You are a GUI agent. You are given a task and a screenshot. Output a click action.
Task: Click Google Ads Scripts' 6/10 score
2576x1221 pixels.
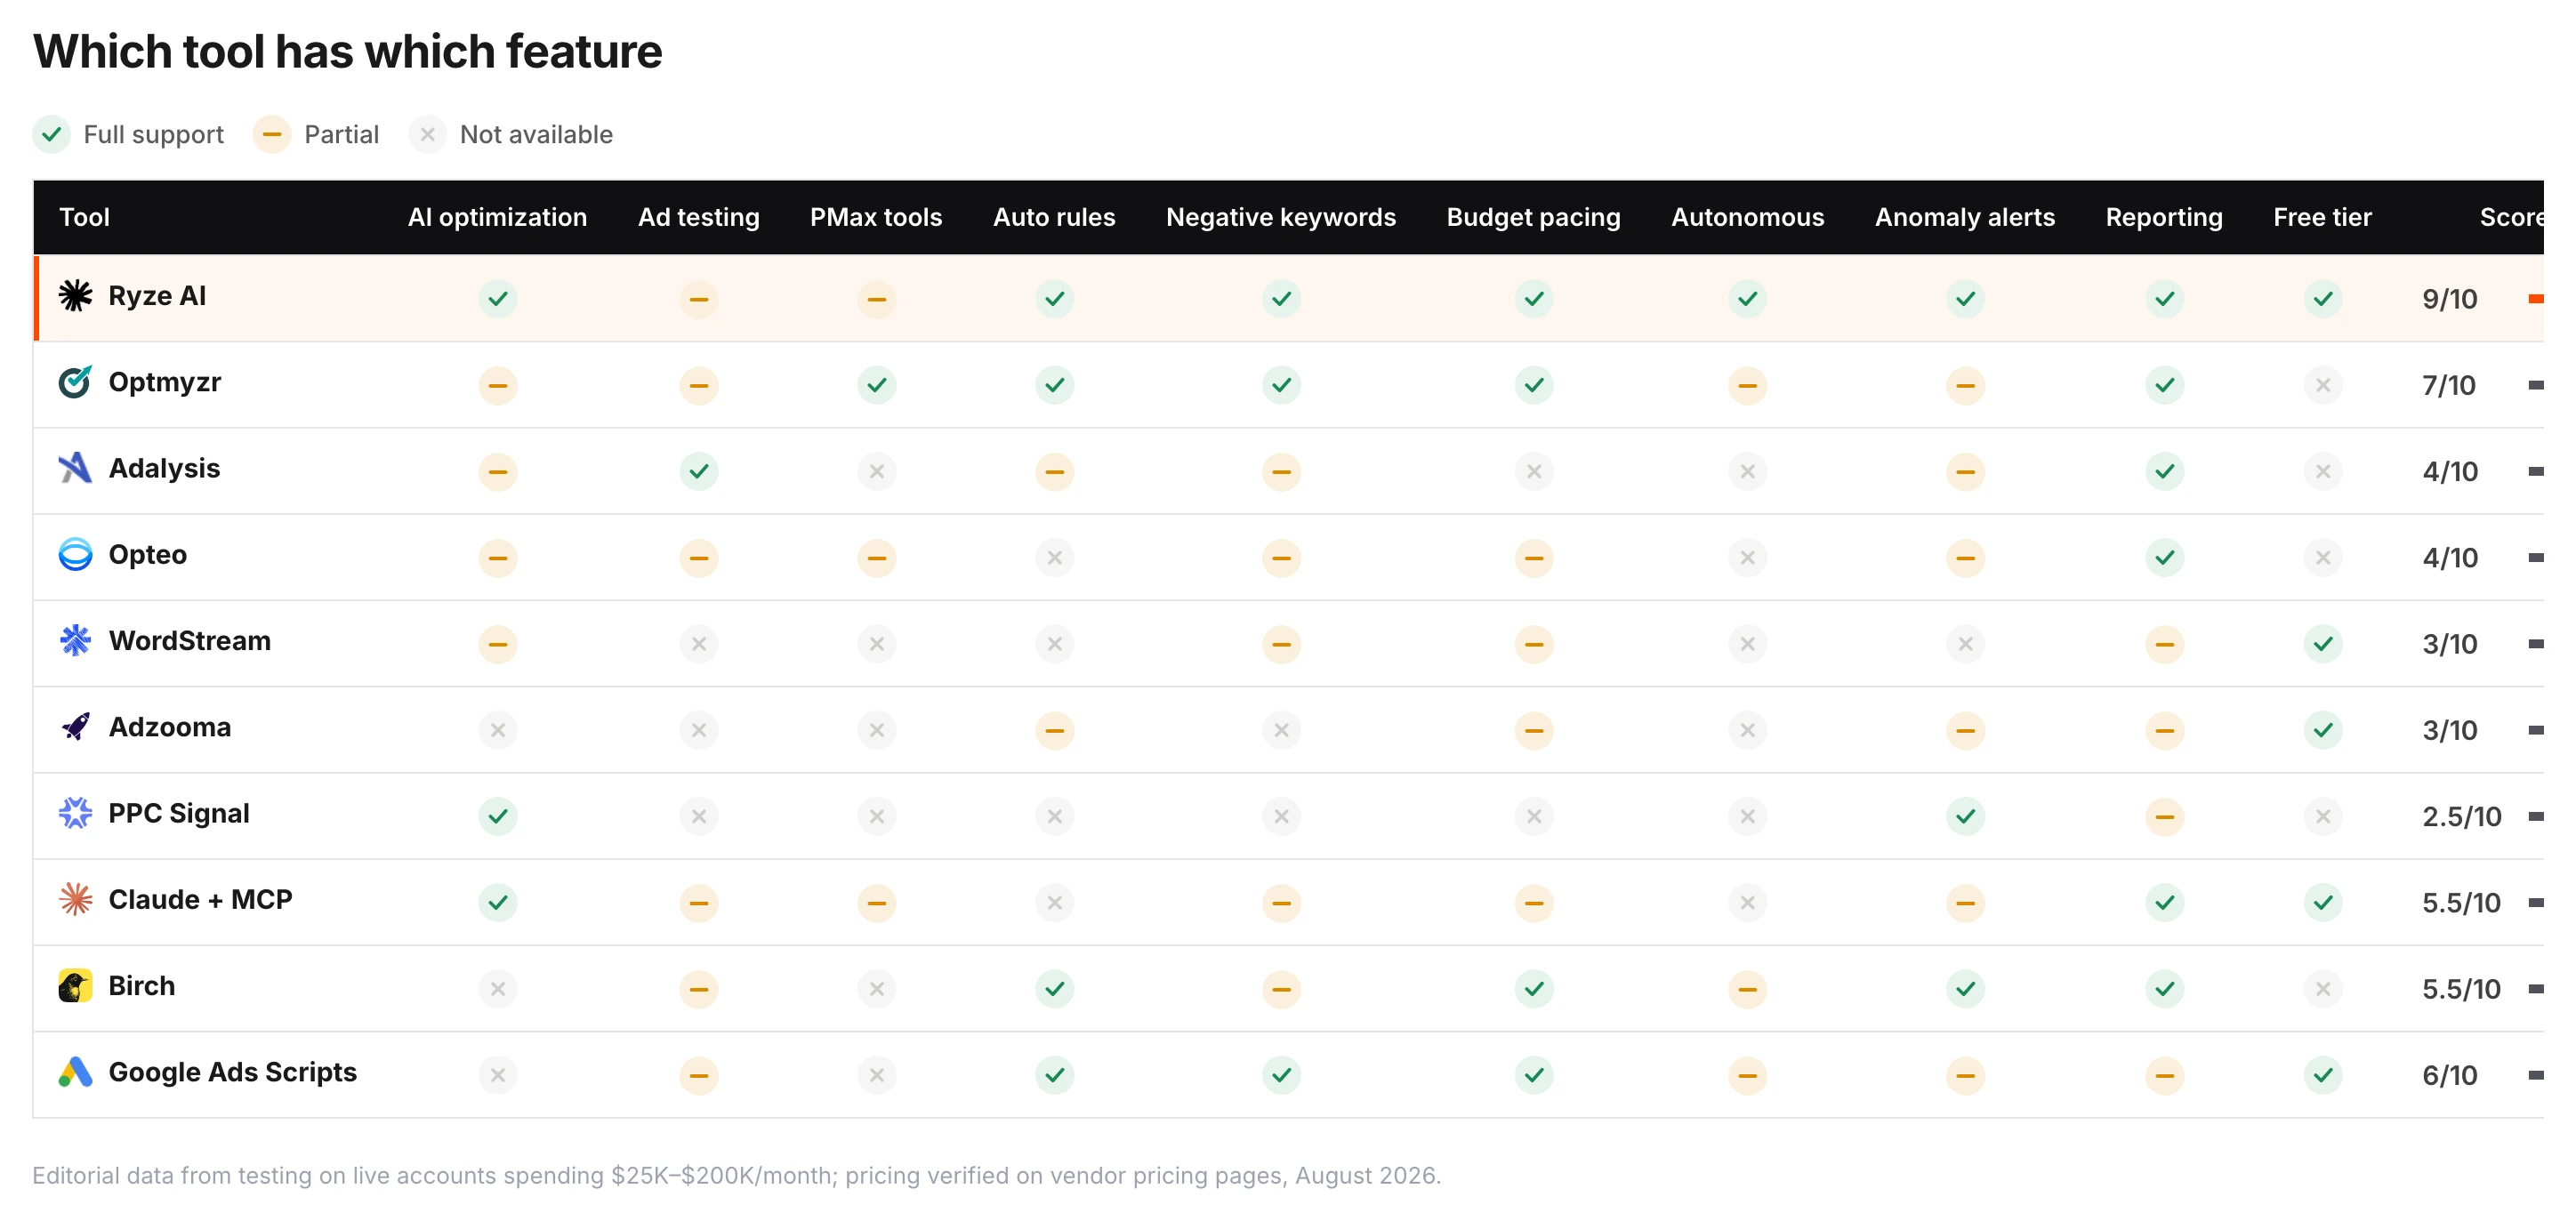(2449, 1075)
